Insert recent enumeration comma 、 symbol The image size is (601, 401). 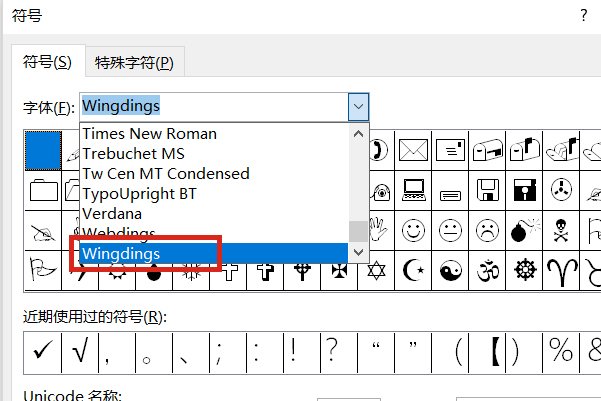click(x=191, y=353)
